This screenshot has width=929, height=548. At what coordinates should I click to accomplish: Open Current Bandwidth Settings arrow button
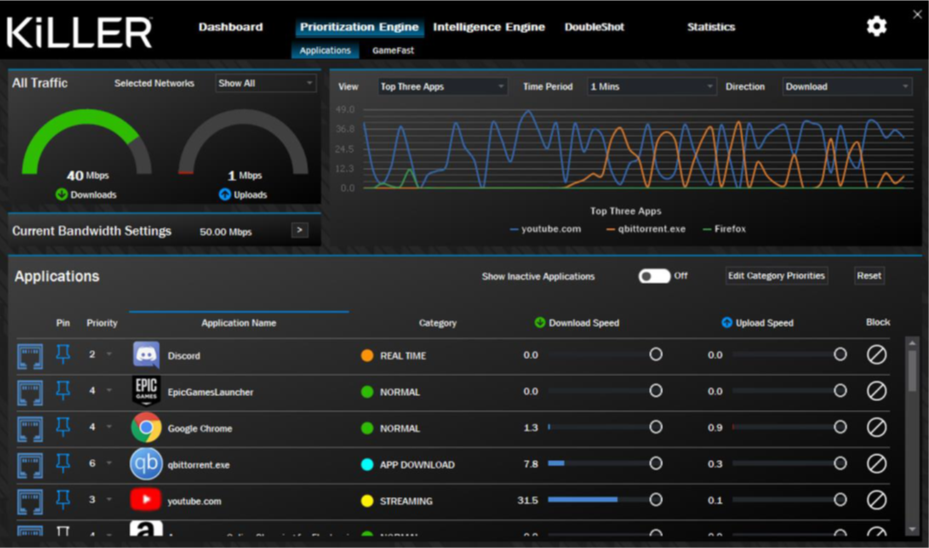click(300, 230)
